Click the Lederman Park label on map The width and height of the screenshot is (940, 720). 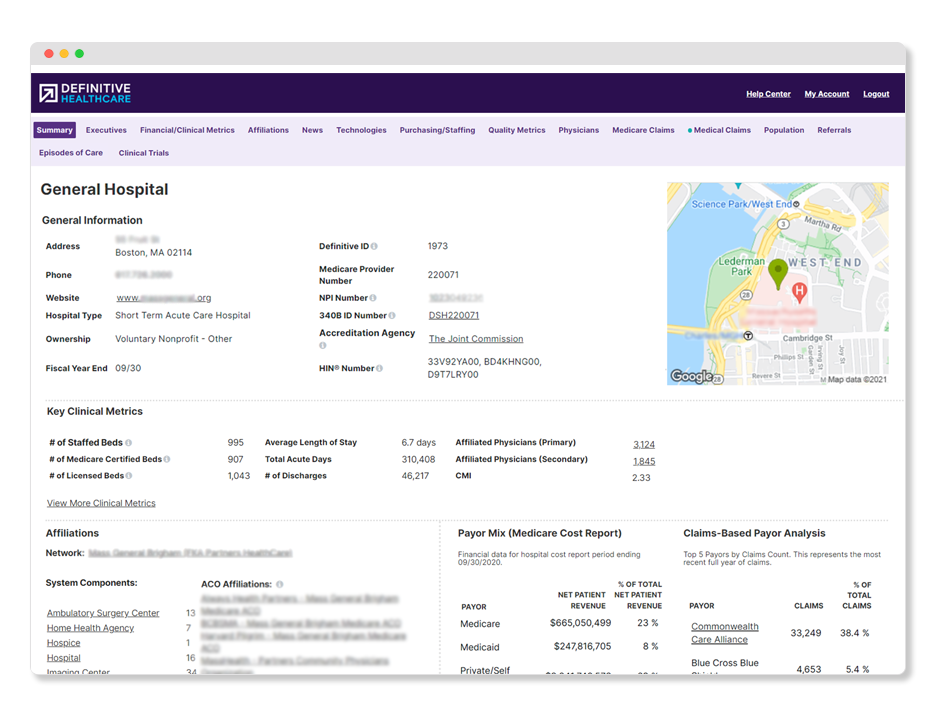point(742,267)
